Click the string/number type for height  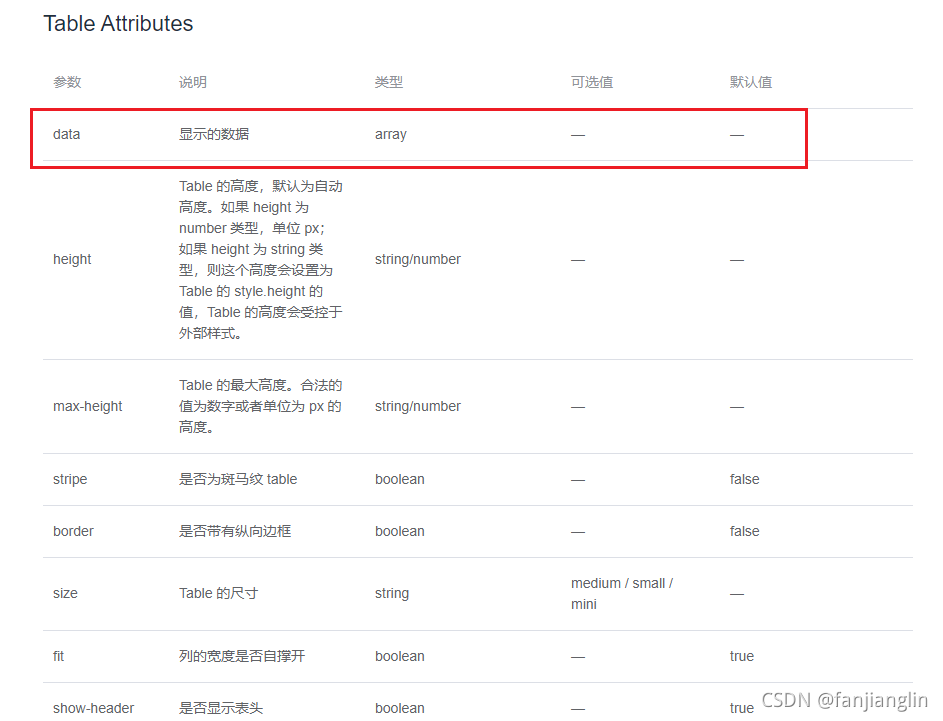click(x=417, y=259)
